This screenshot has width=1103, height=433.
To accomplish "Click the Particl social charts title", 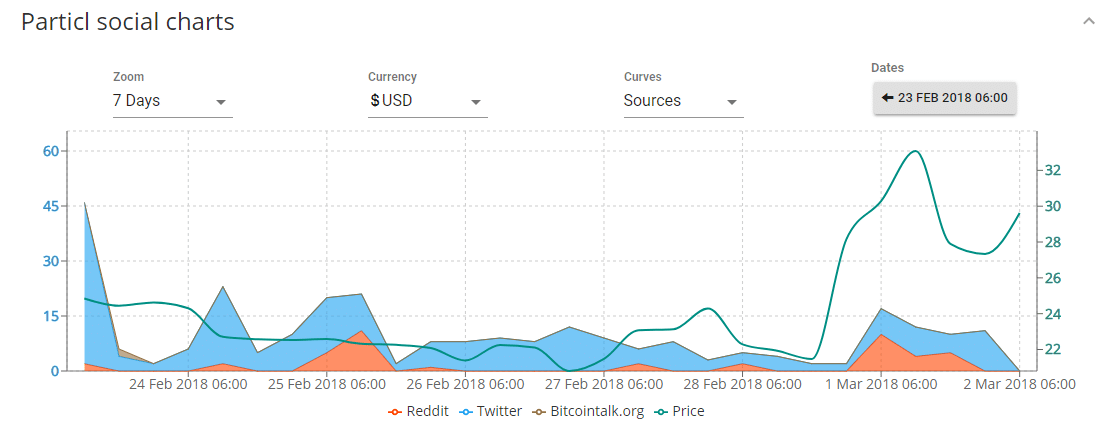I will [127, 22].
